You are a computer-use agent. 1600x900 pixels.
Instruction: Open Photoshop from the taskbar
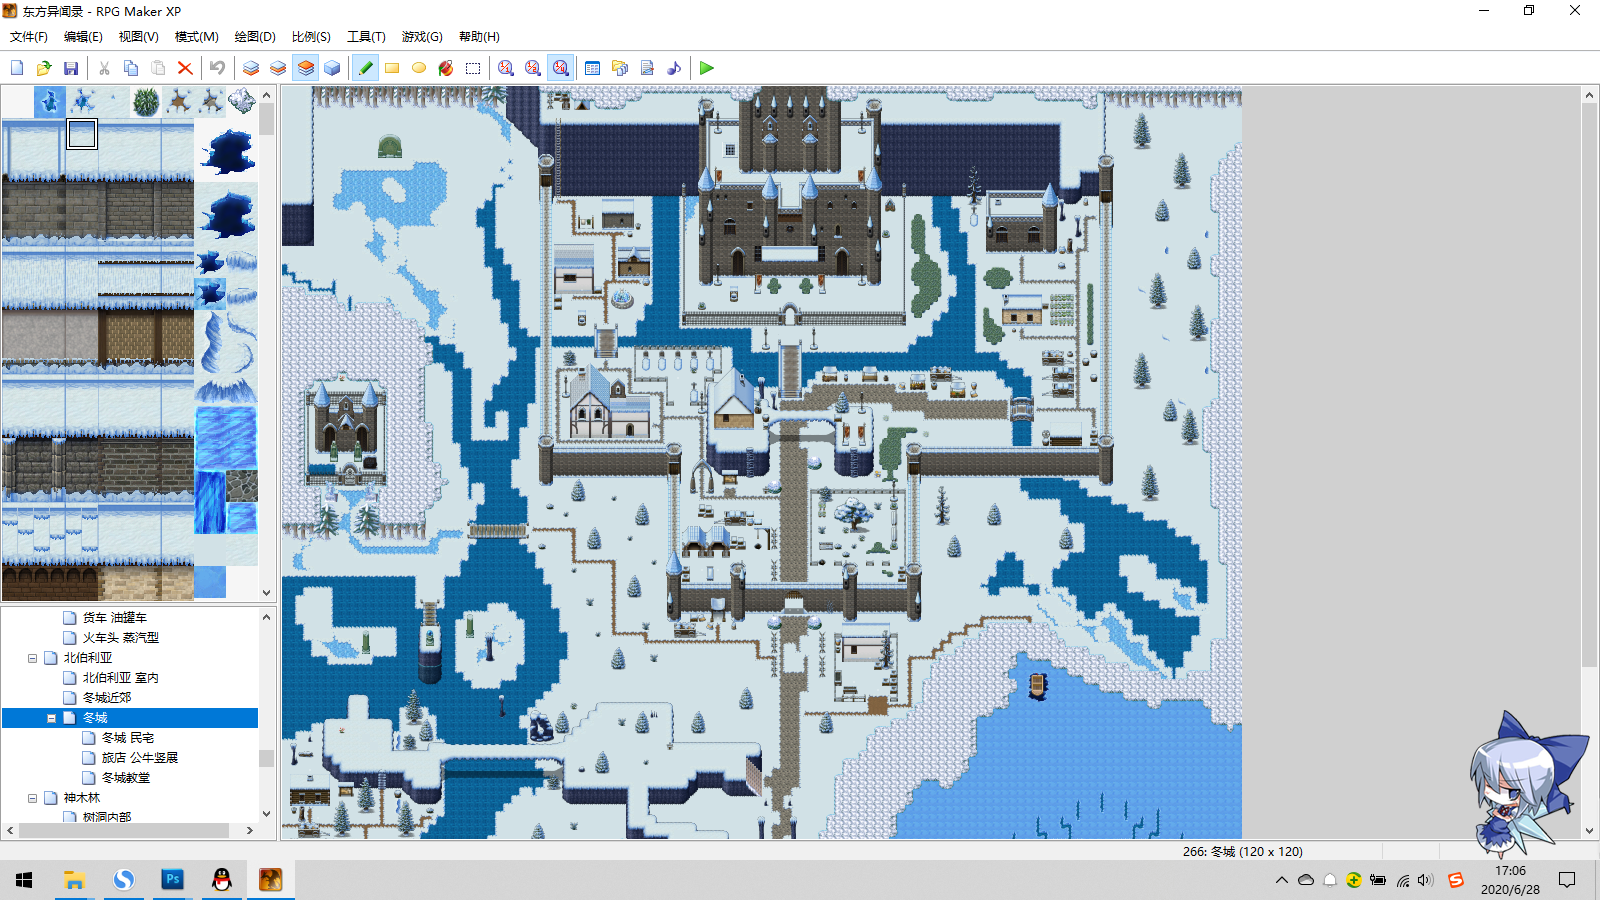pos(173,880)
